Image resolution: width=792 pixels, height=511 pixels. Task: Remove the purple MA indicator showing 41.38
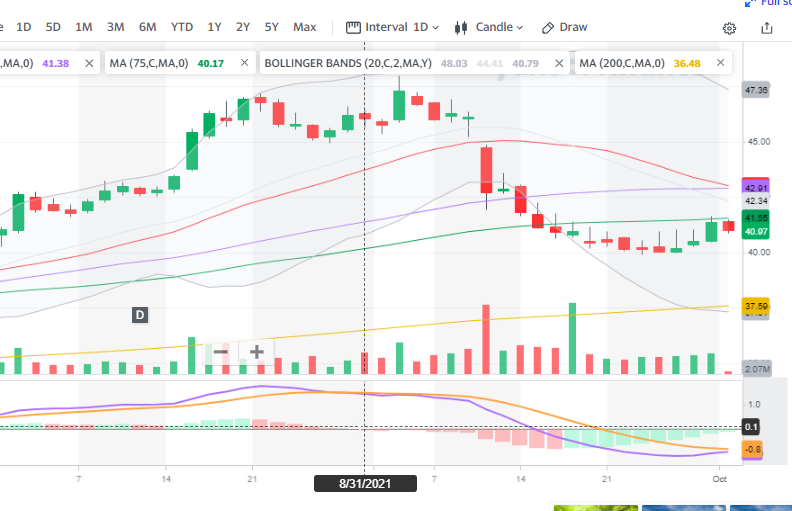pyautogui.click(x=89, y=64)
